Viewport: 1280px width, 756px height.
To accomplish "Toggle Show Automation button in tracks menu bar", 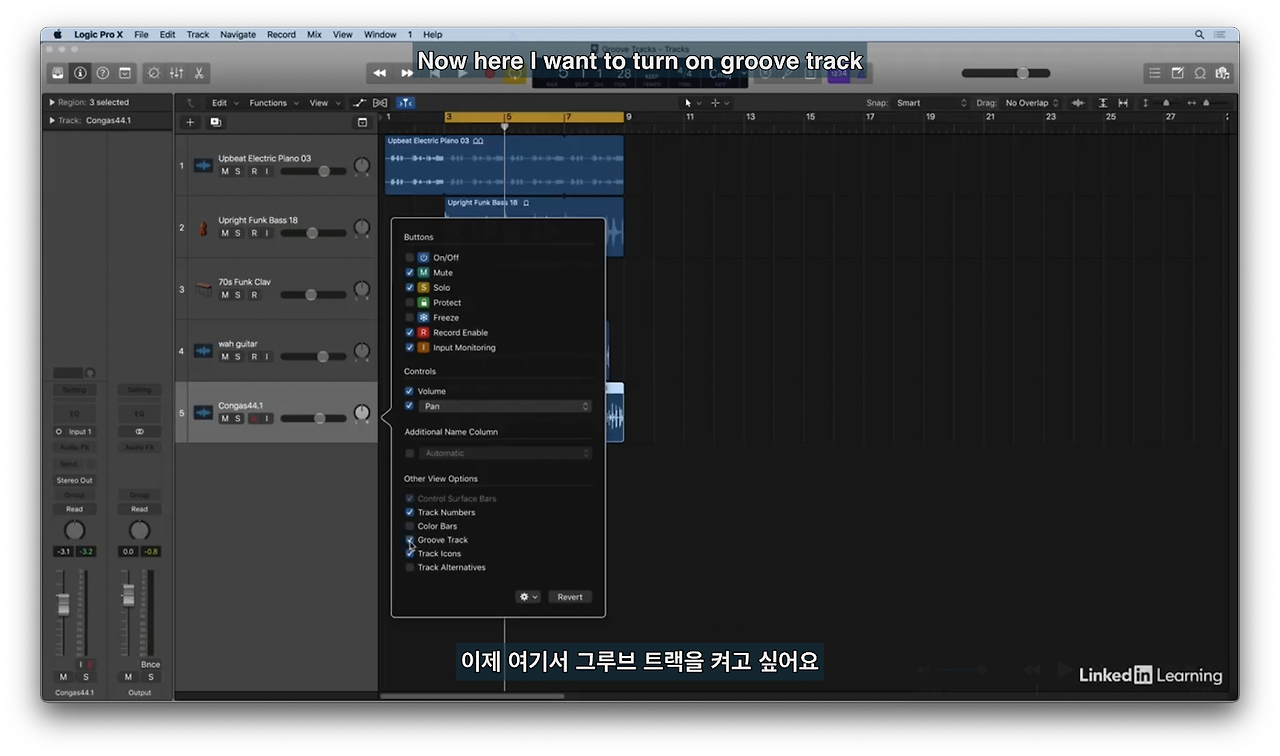I will click(x=360, y=103).
